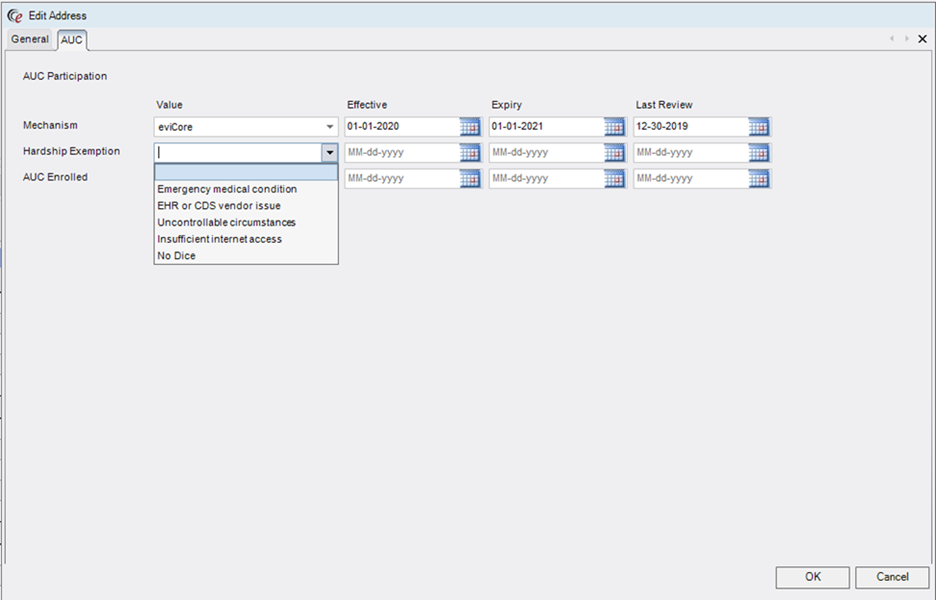This screenshot has height=600, width=936.
Task: Open calendar for Hardship Exemption Last Review
Action: coord(759,153)
